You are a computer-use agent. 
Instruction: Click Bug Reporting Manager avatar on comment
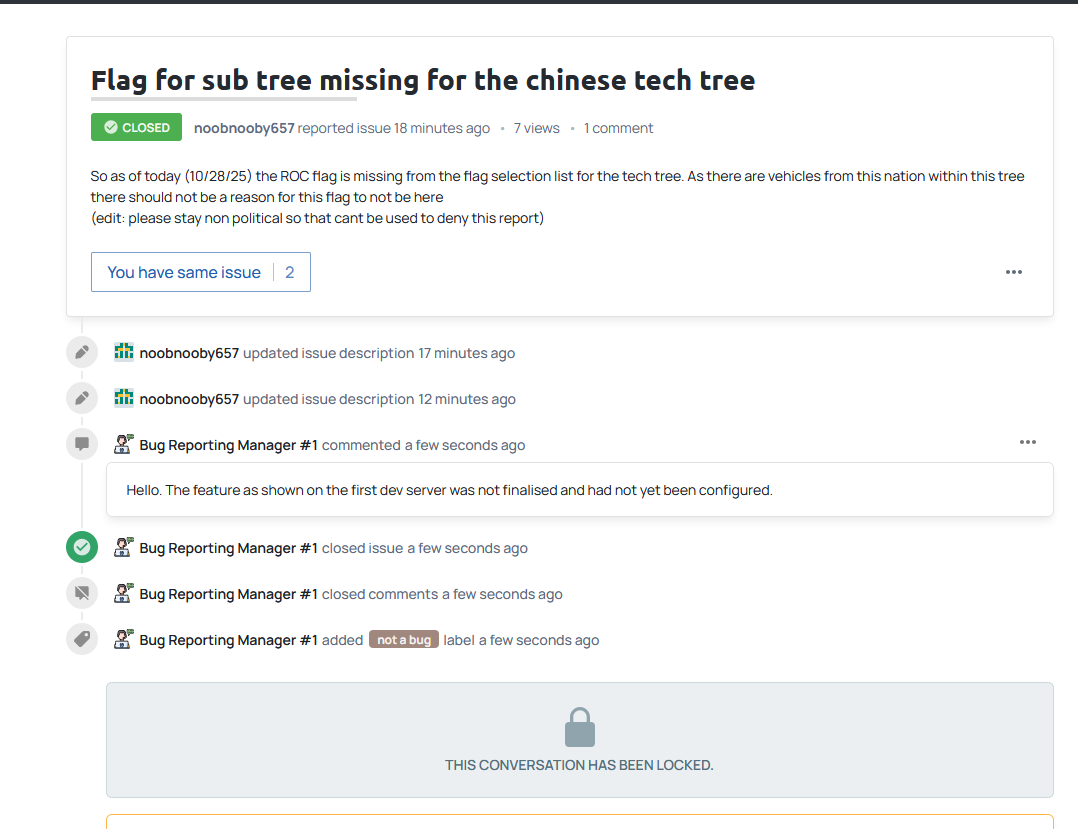click(124, 444)
